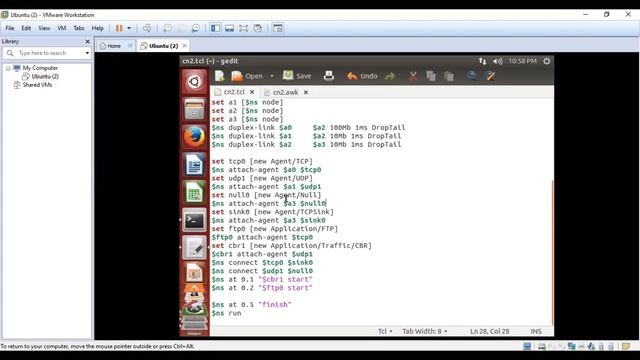Image resolution: width=640 pixels, height=360 pixels.
Task: Open the VMware View menu
Action: tap(44, 28)
